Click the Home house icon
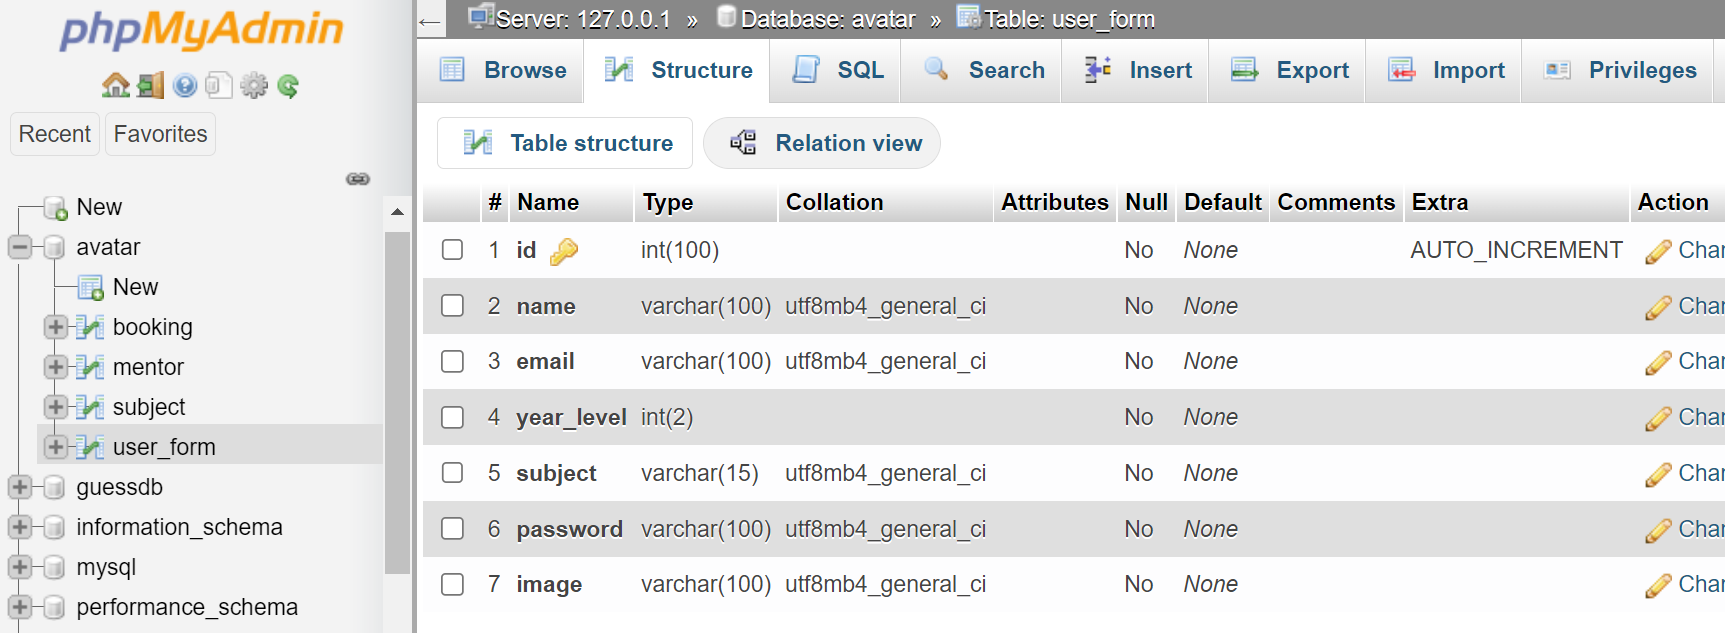 tap(115, 86)
